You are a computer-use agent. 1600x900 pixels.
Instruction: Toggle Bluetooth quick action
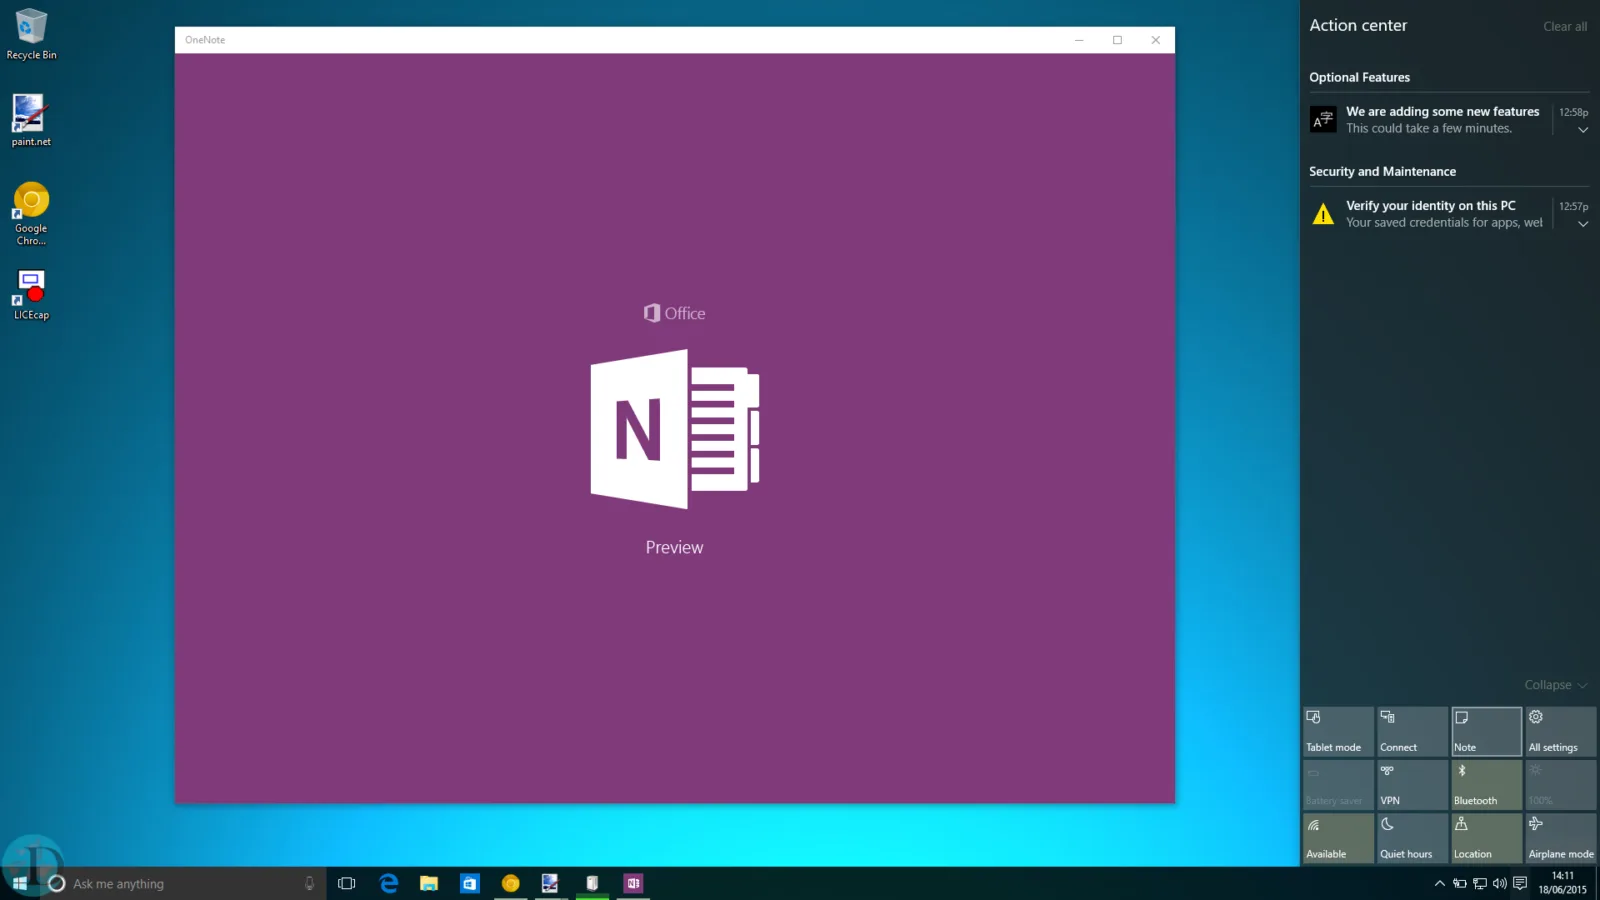(1486, 785)
